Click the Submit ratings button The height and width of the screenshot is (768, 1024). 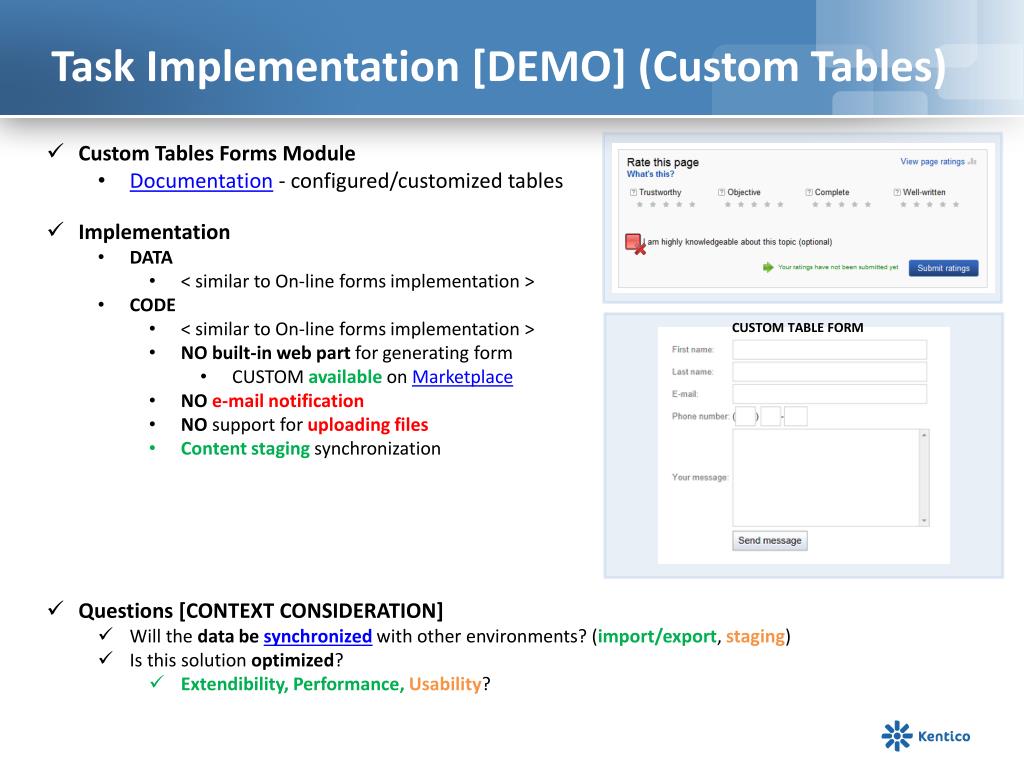point(943,268)
